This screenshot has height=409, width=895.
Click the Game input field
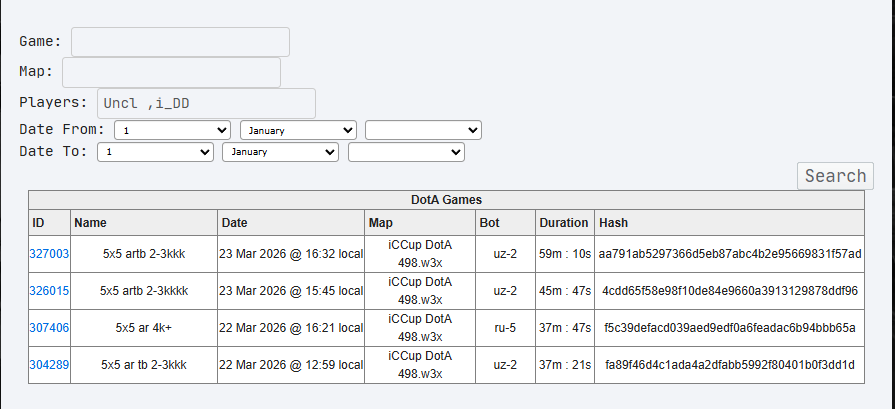[180, 42]
